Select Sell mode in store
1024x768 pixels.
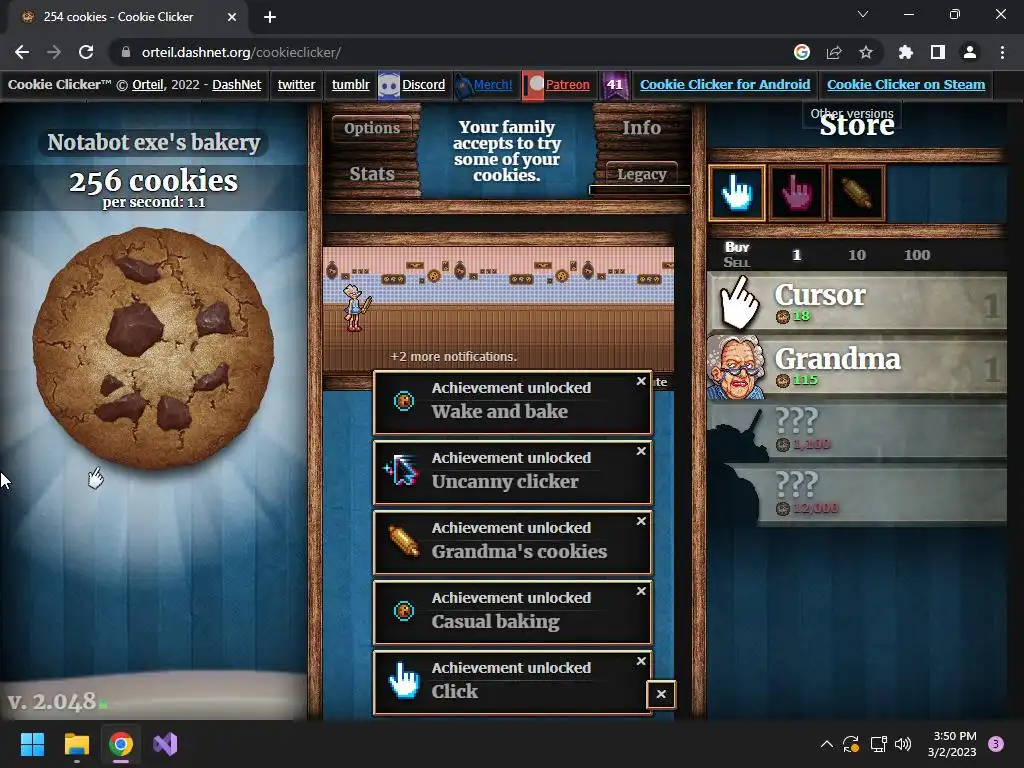[x=737, y=263]
